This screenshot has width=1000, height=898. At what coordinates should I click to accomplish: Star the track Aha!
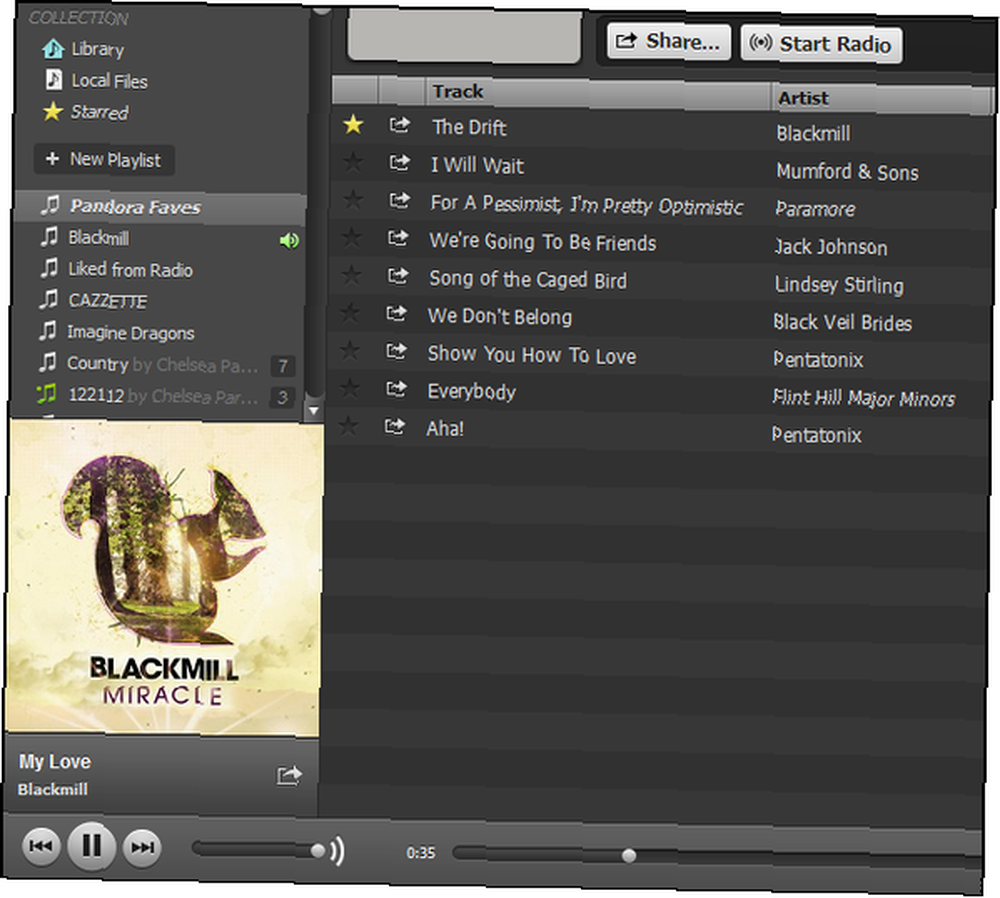pos(348,425)
